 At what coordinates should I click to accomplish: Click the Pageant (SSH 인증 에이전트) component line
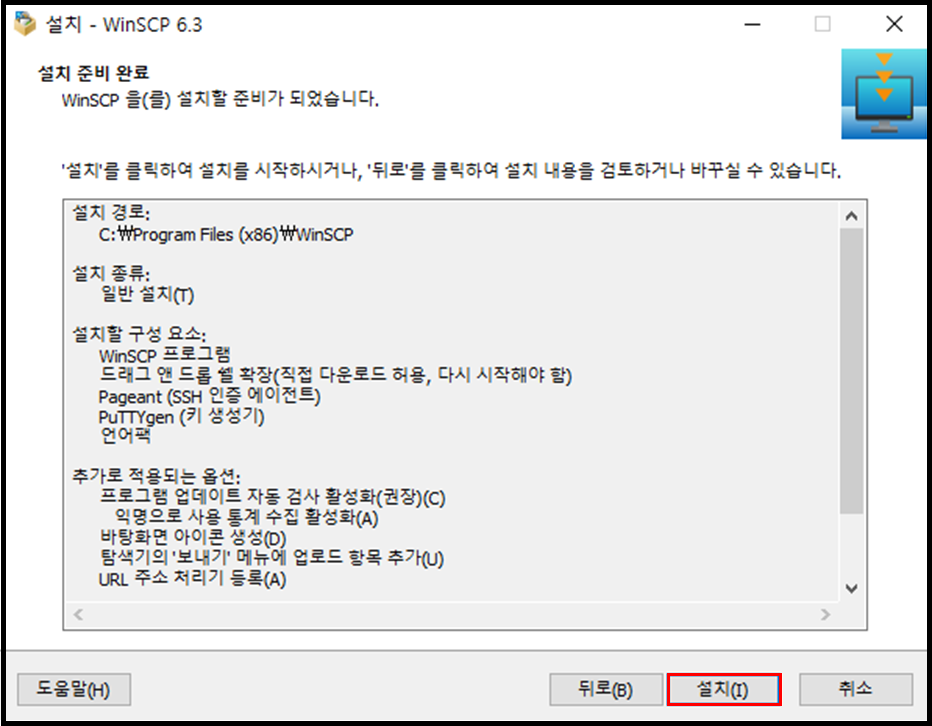click(x=209, y=396)
